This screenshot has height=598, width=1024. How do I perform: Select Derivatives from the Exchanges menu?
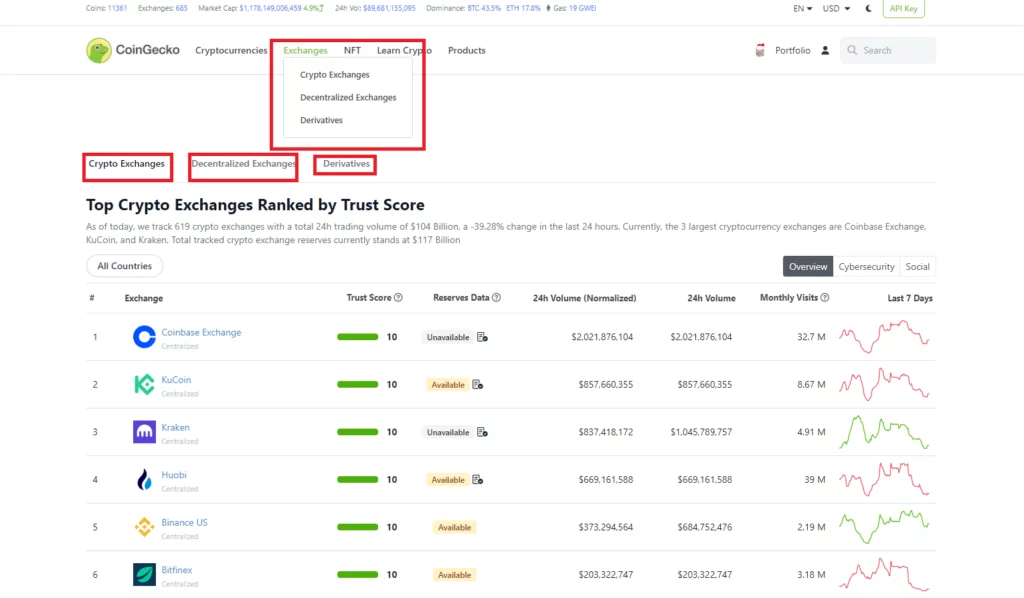321,120
